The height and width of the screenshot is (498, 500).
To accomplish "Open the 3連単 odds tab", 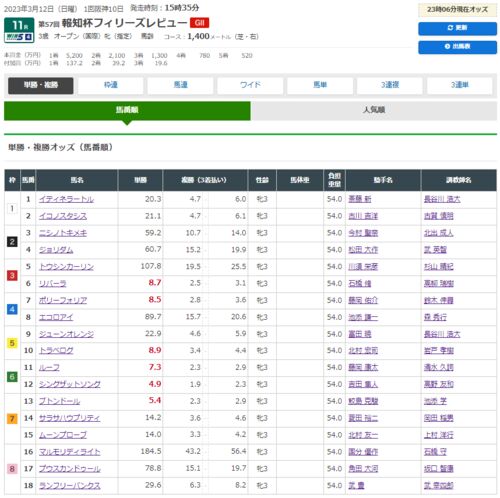I will pyautogui.click(x=460, y=85).
